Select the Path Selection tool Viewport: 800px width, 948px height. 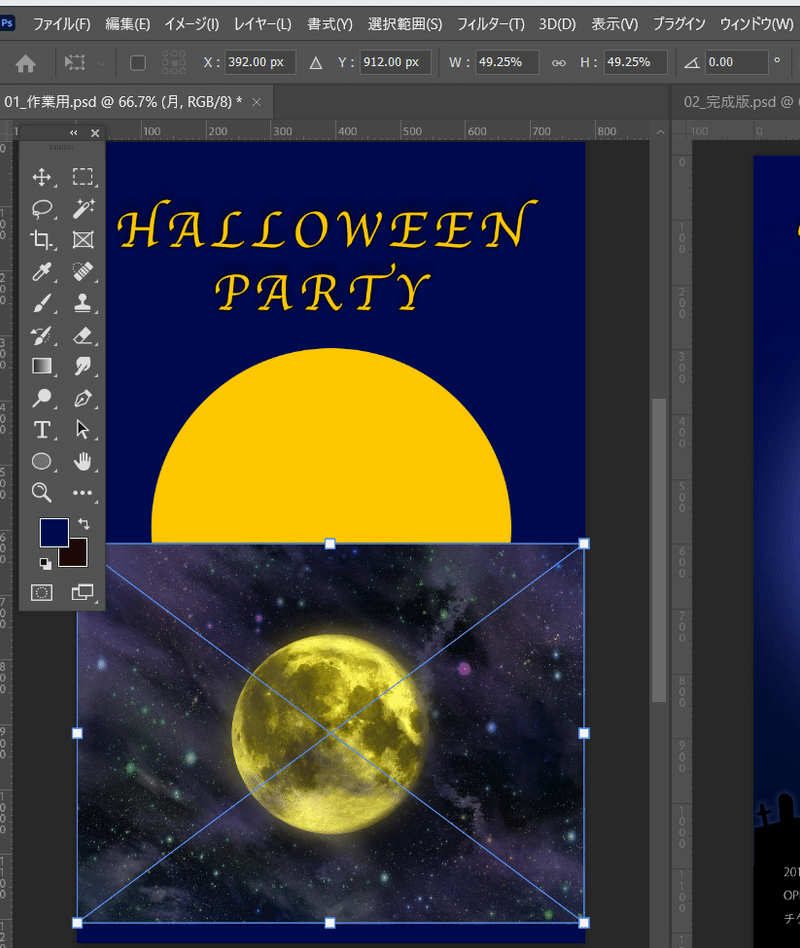coord(83,430)
